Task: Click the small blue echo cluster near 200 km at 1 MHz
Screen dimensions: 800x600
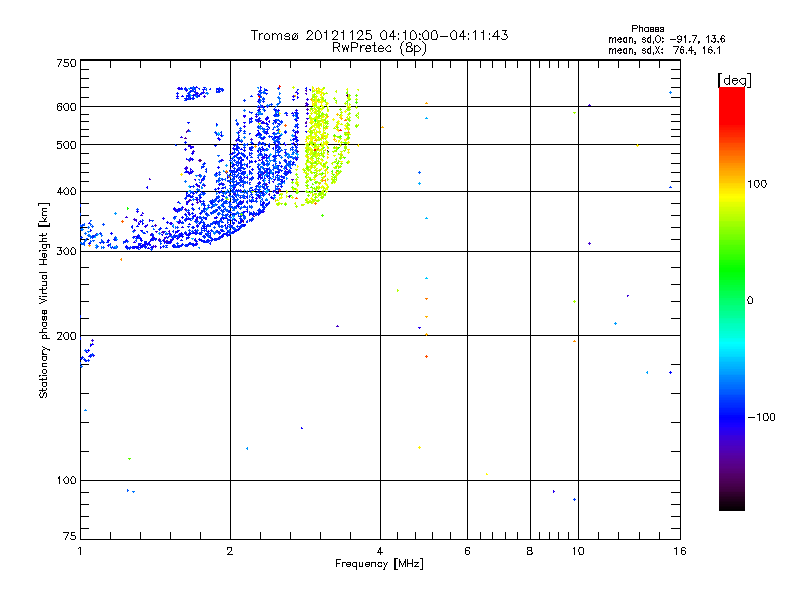Action: [x=87, y=353]
